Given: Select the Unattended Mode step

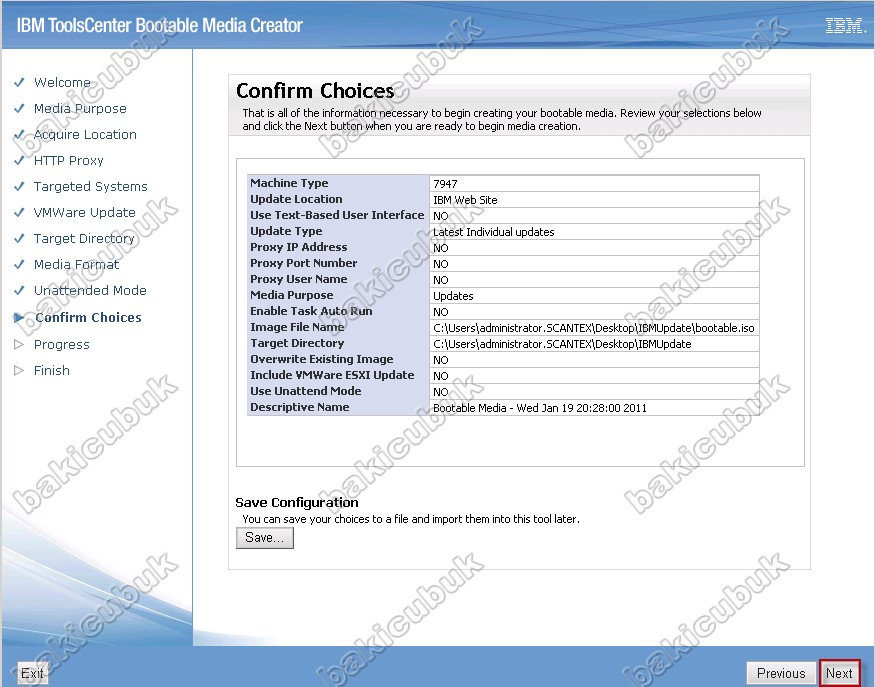Looking at the screenshot, I should coord(90,290).
